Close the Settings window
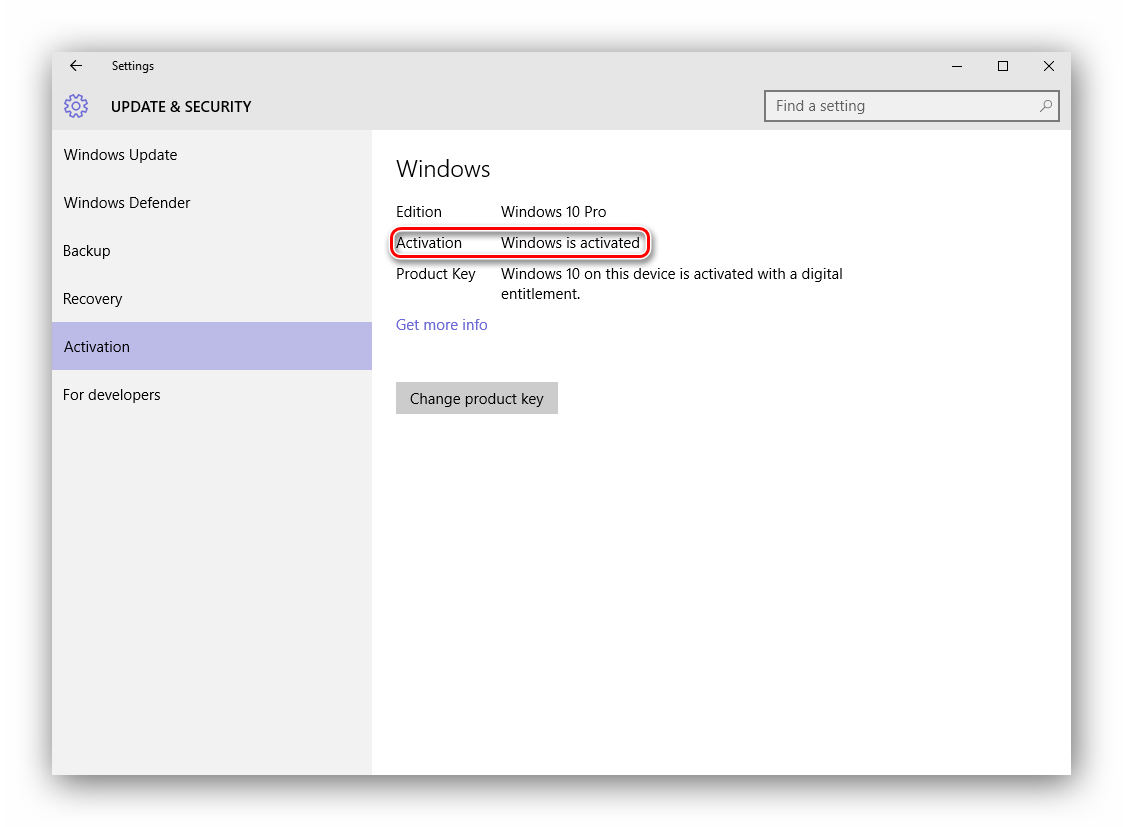Image resolution: width=1123 pixels, height=827 pixels. (1049, 66)
